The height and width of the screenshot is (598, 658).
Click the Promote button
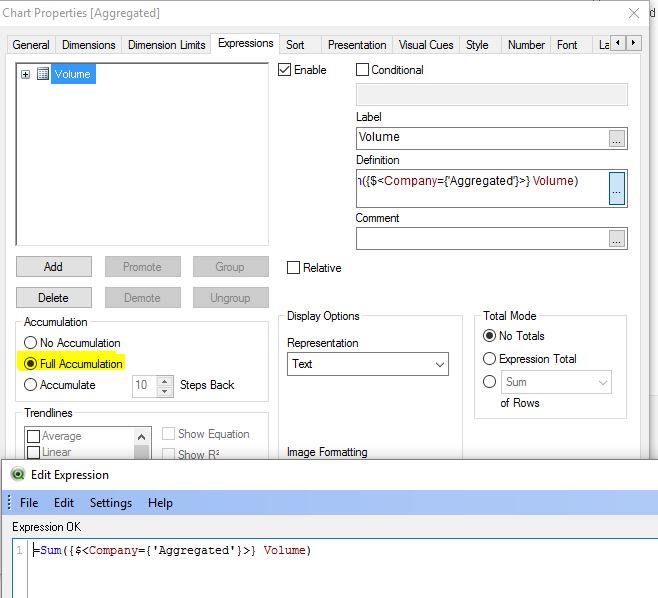coord(143,267)
